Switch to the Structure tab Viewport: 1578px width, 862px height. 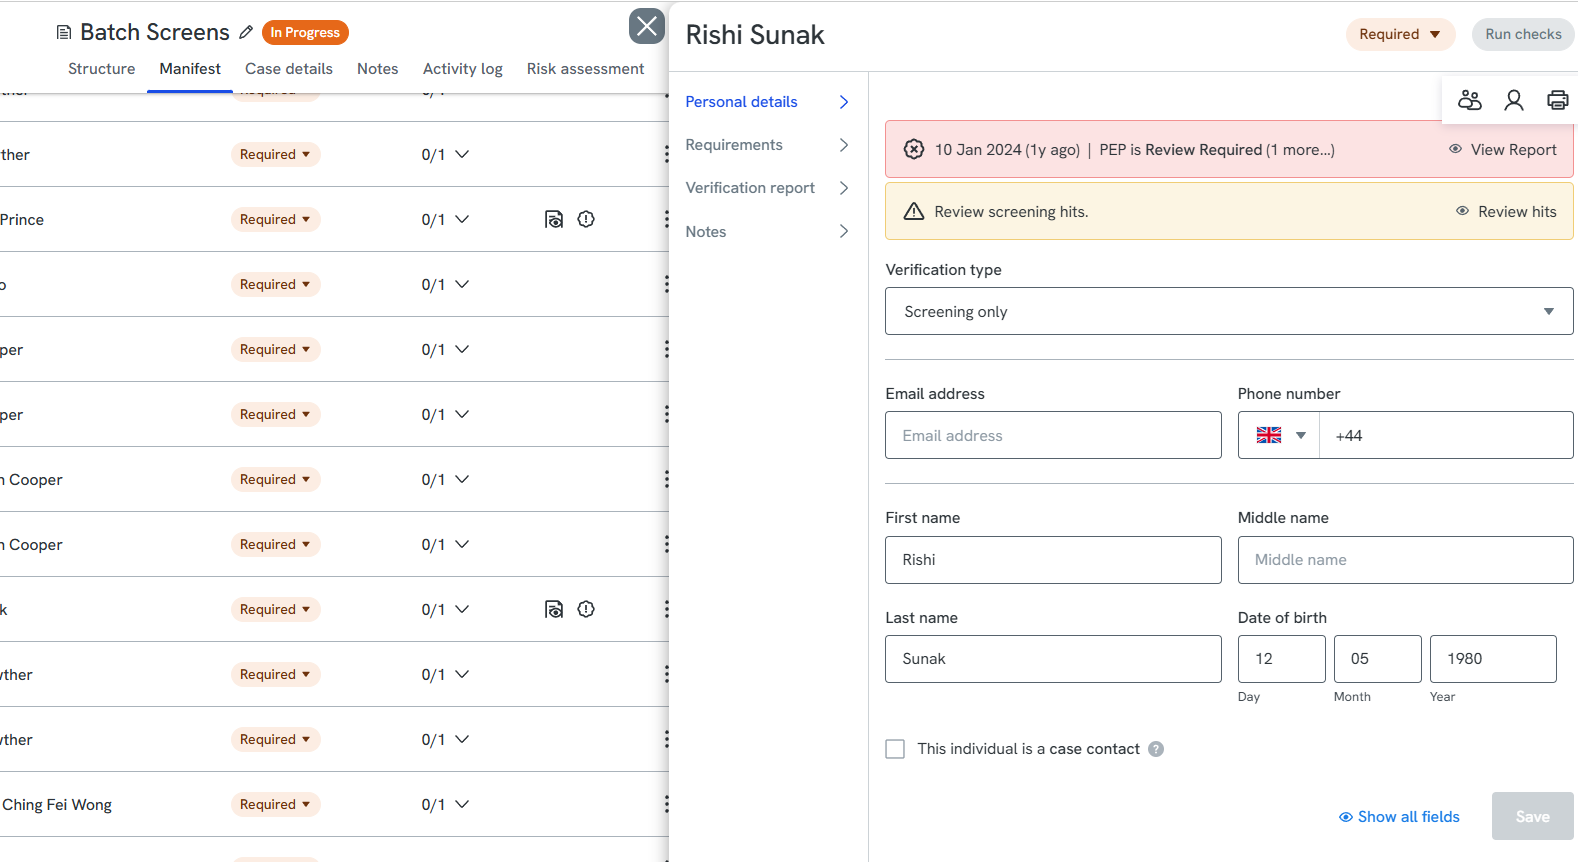[x=101, y=69]
